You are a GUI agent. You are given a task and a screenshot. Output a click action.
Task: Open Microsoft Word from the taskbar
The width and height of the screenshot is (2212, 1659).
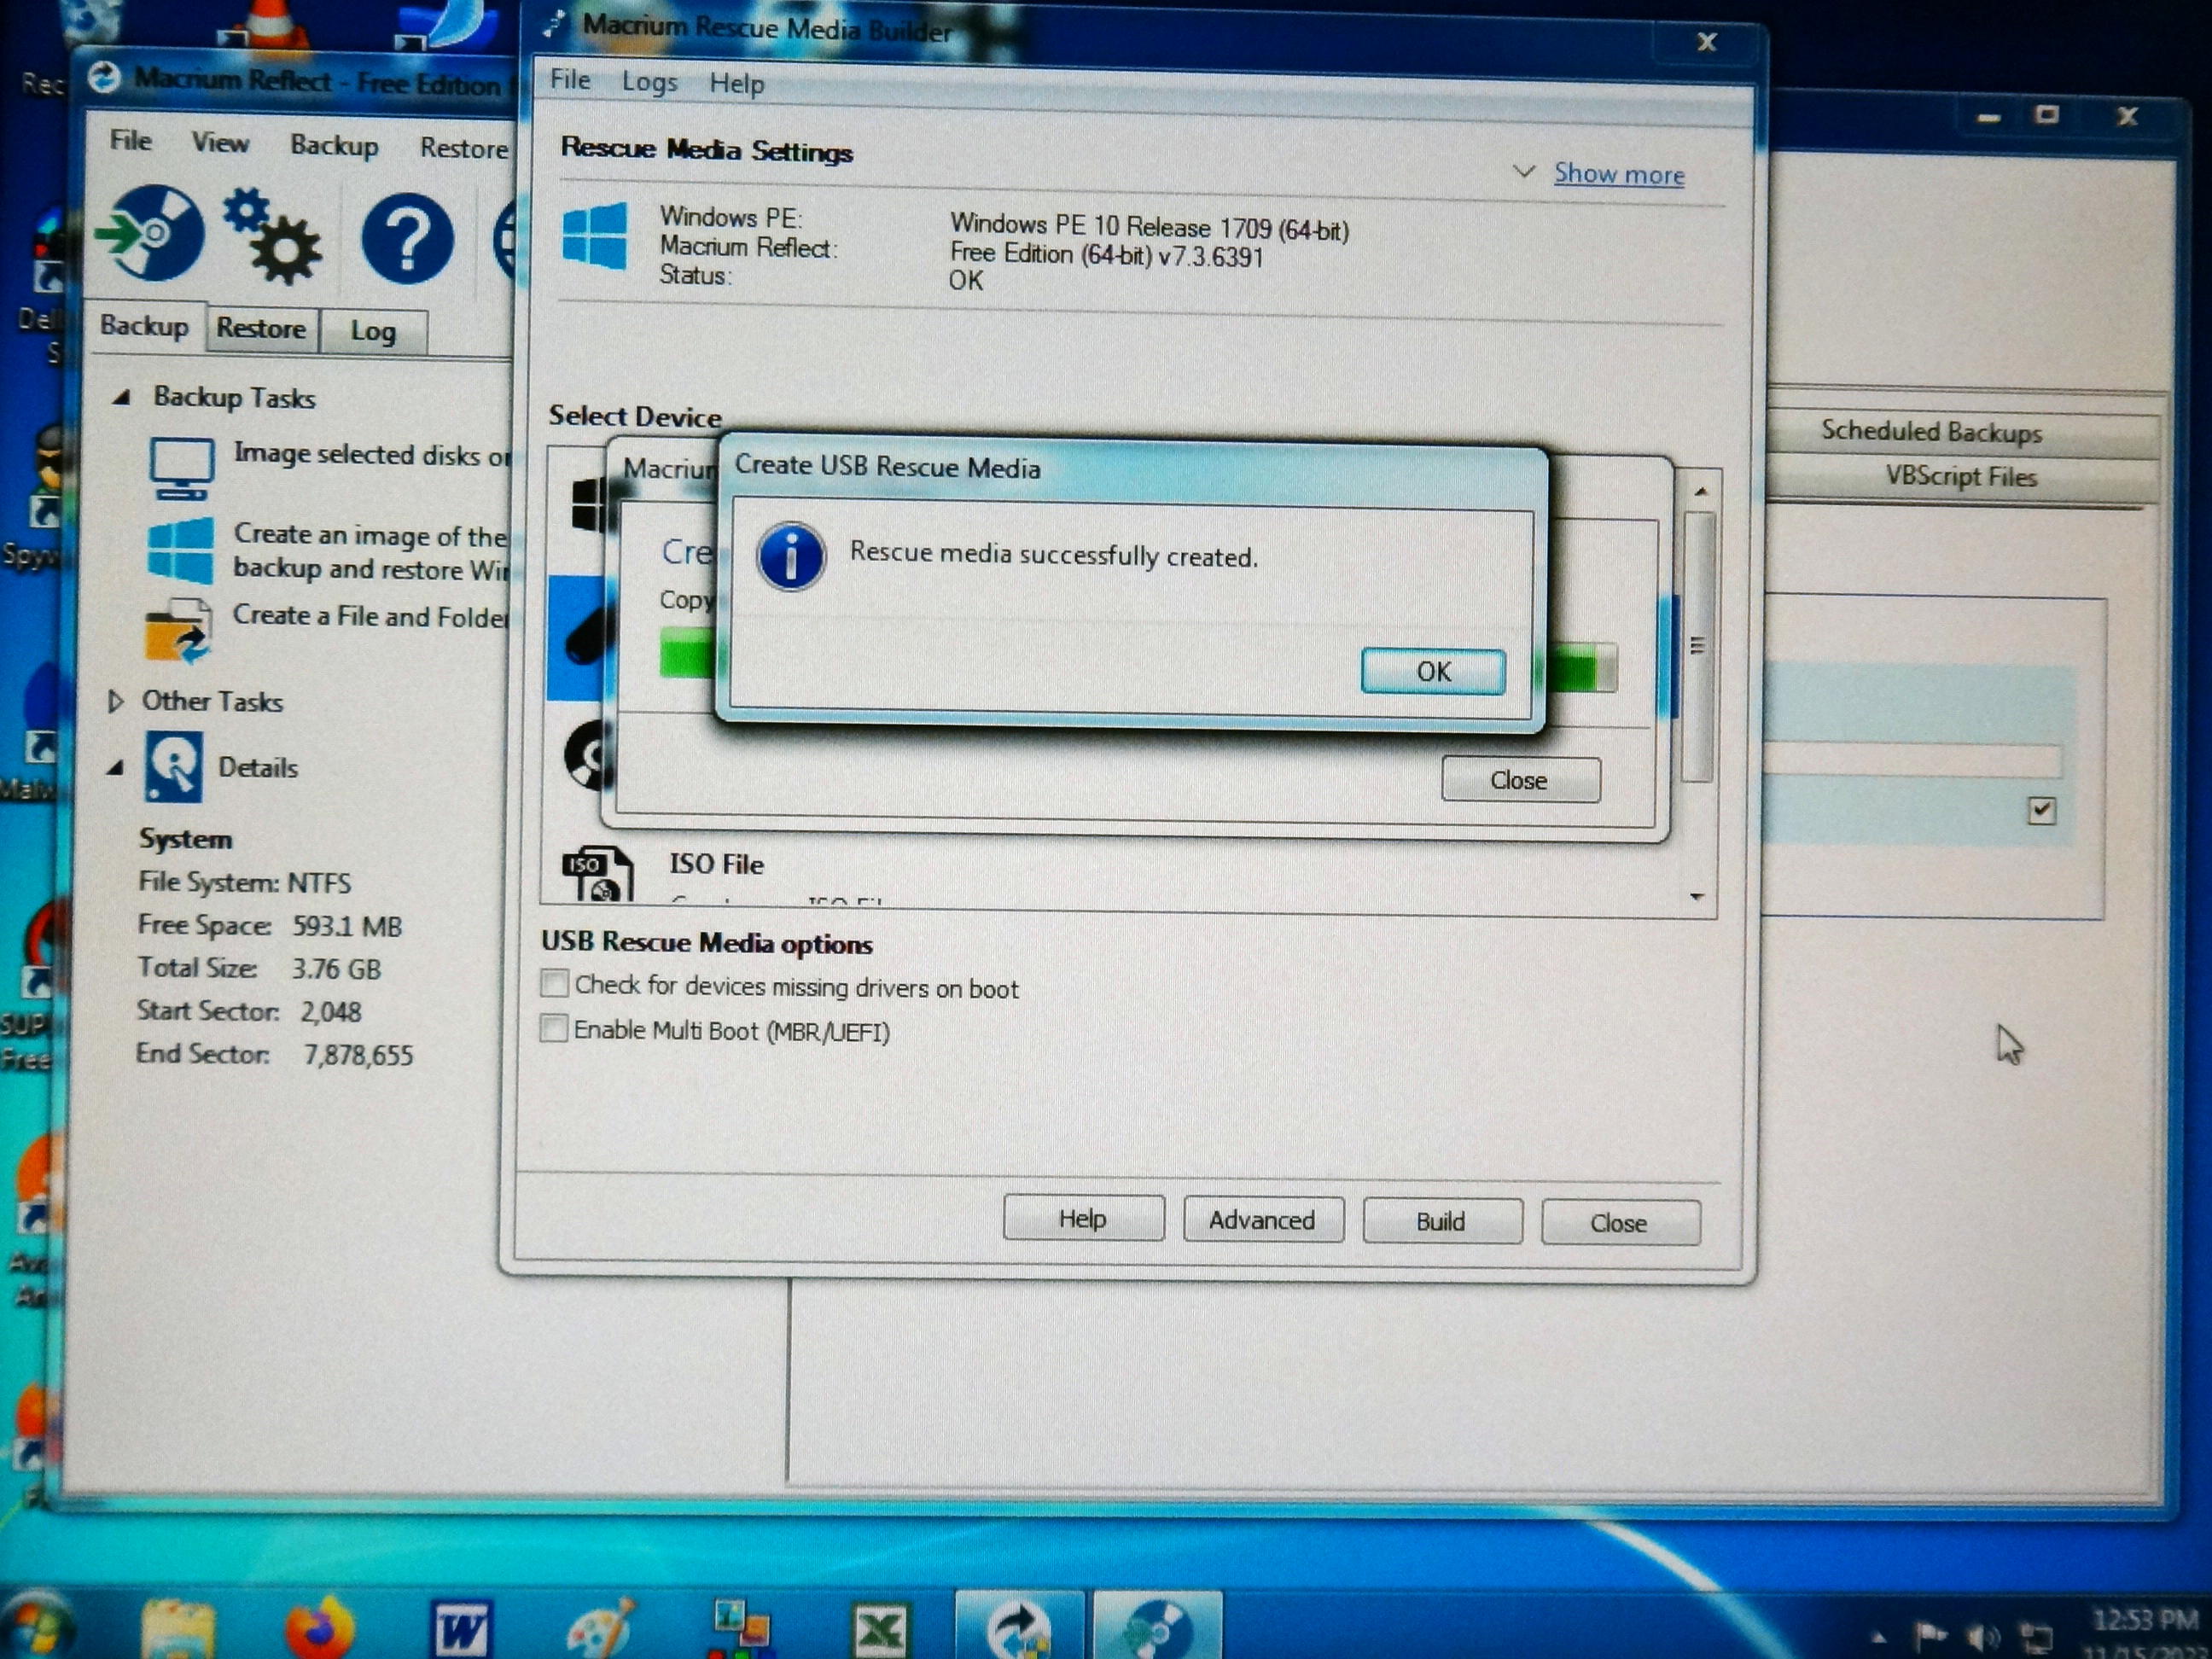(x=460, y=1630)
